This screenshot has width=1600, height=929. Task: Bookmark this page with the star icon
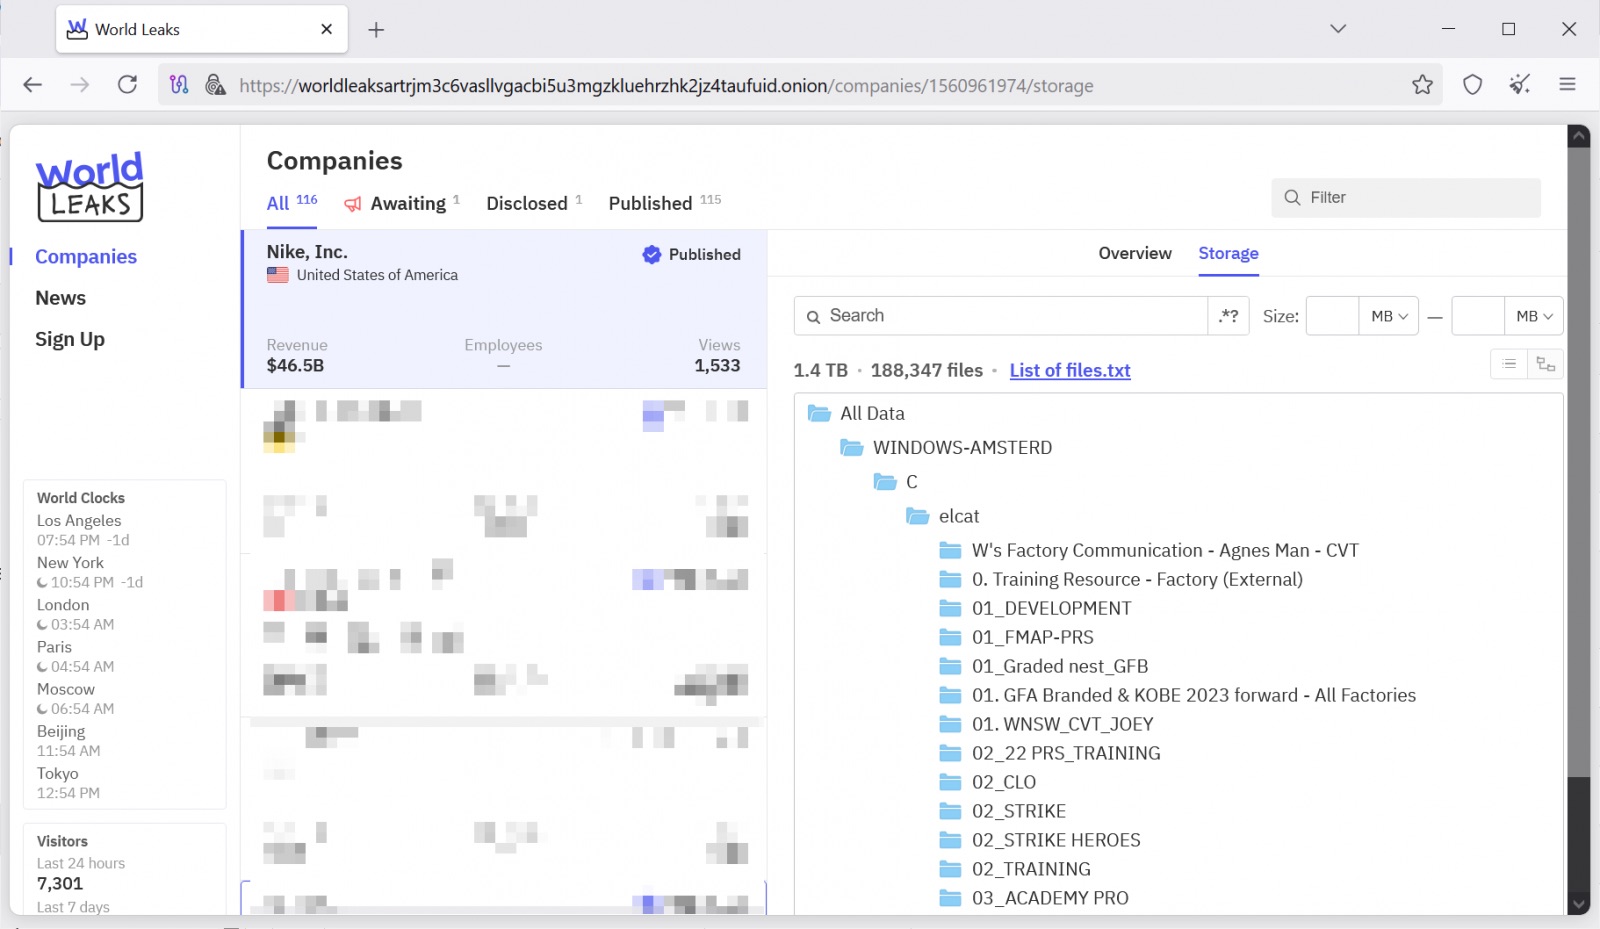click(x=1422, y=85)
